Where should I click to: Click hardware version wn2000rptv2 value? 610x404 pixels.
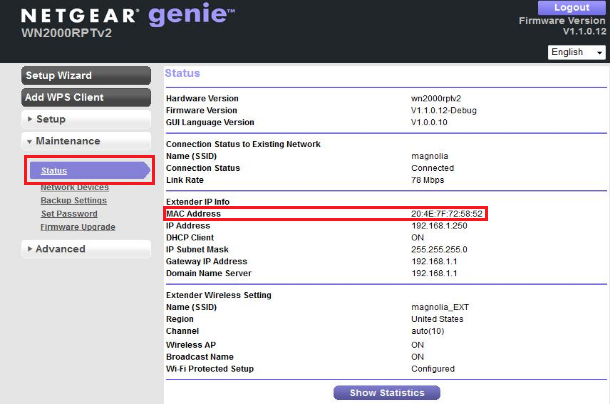coord(436,98)
